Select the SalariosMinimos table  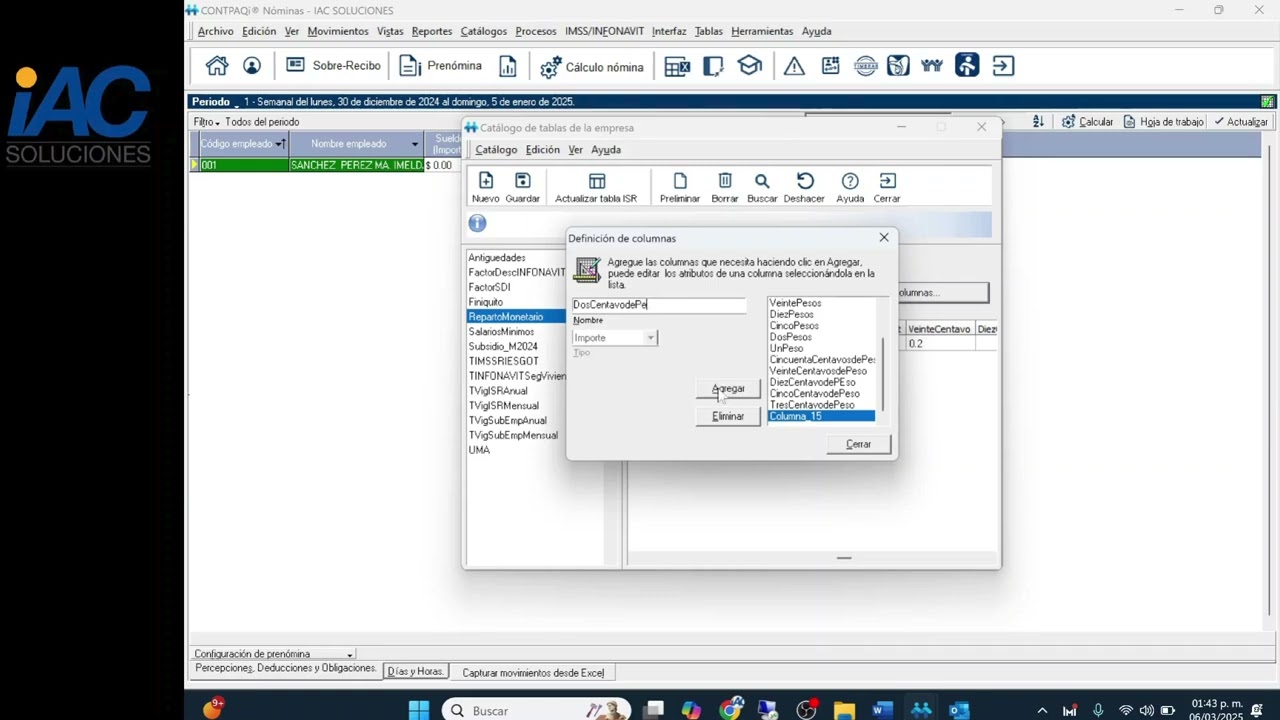click(x=501, y=332)
